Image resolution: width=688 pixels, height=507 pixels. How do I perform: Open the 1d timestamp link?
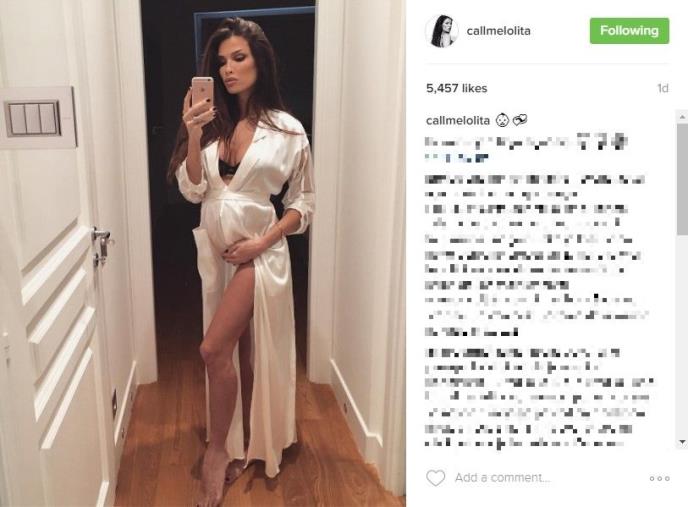pos(663,88)
